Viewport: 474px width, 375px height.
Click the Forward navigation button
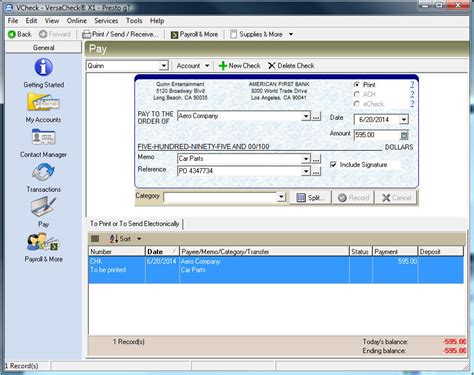point(55,34)
